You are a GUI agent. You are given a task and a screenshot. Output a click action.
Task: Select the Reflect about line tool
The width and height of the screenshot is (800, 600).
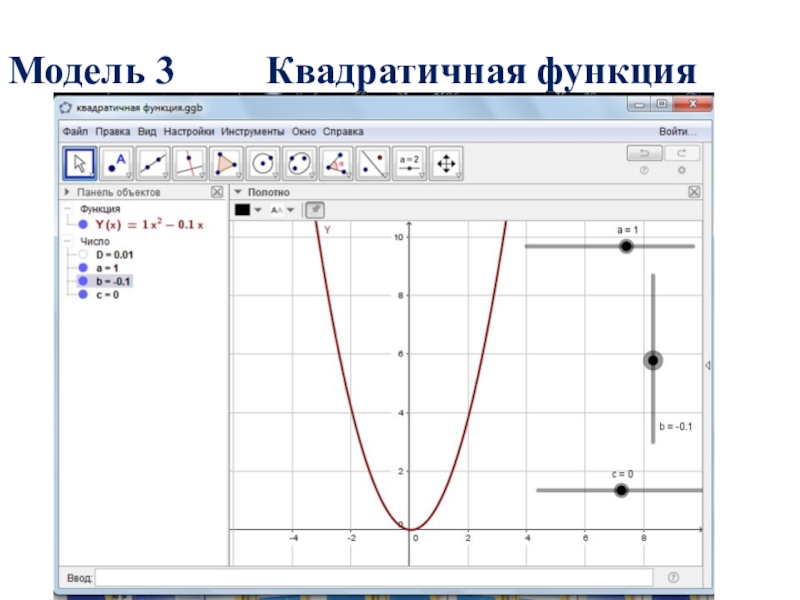373,164
